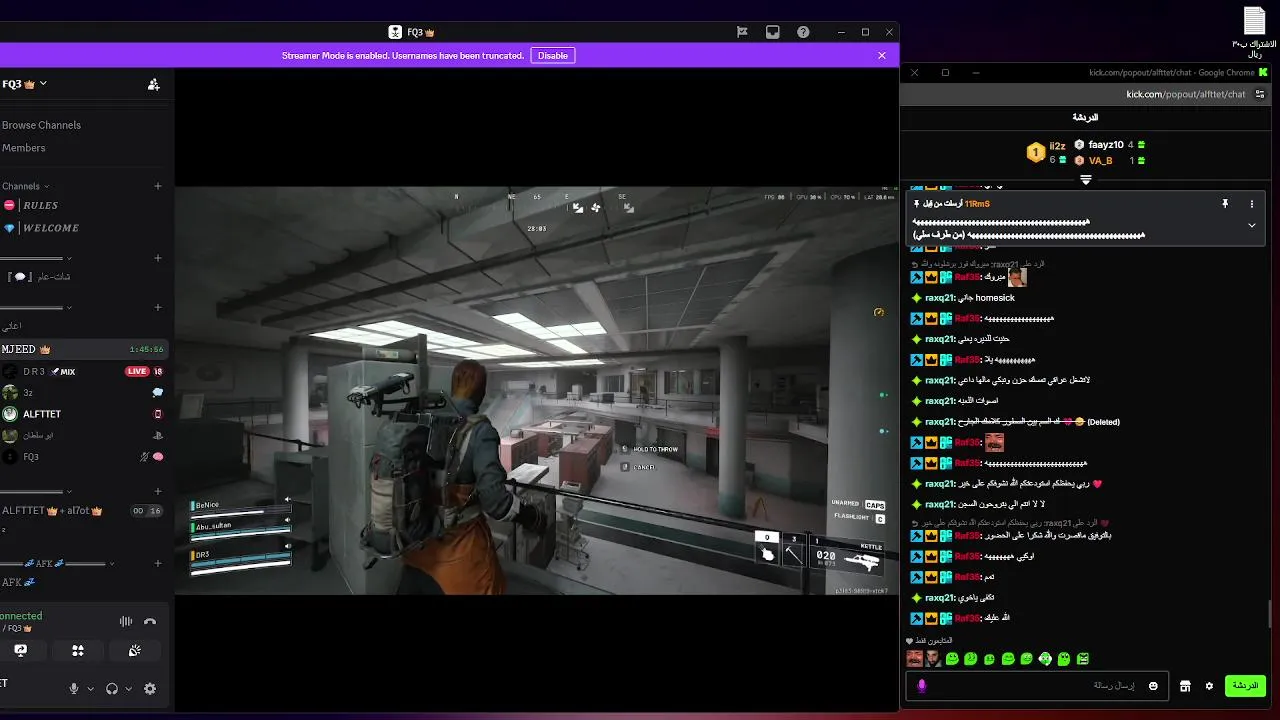Open the WELCOME channel
The image size is (1280, 720).
click(x=50, y=228)
